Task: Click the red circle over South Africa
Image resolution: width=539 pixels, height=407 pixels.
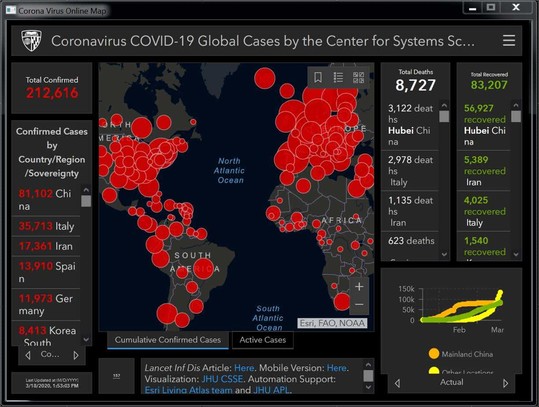Action: [x=342, y=302]
